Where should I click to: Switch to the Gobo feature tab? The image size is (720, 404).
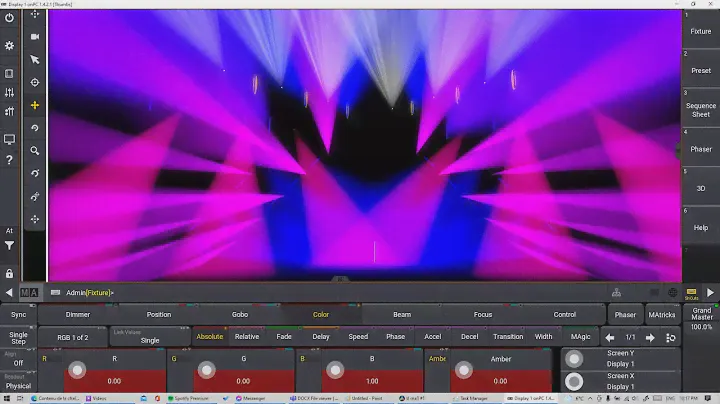coord(240,315)
